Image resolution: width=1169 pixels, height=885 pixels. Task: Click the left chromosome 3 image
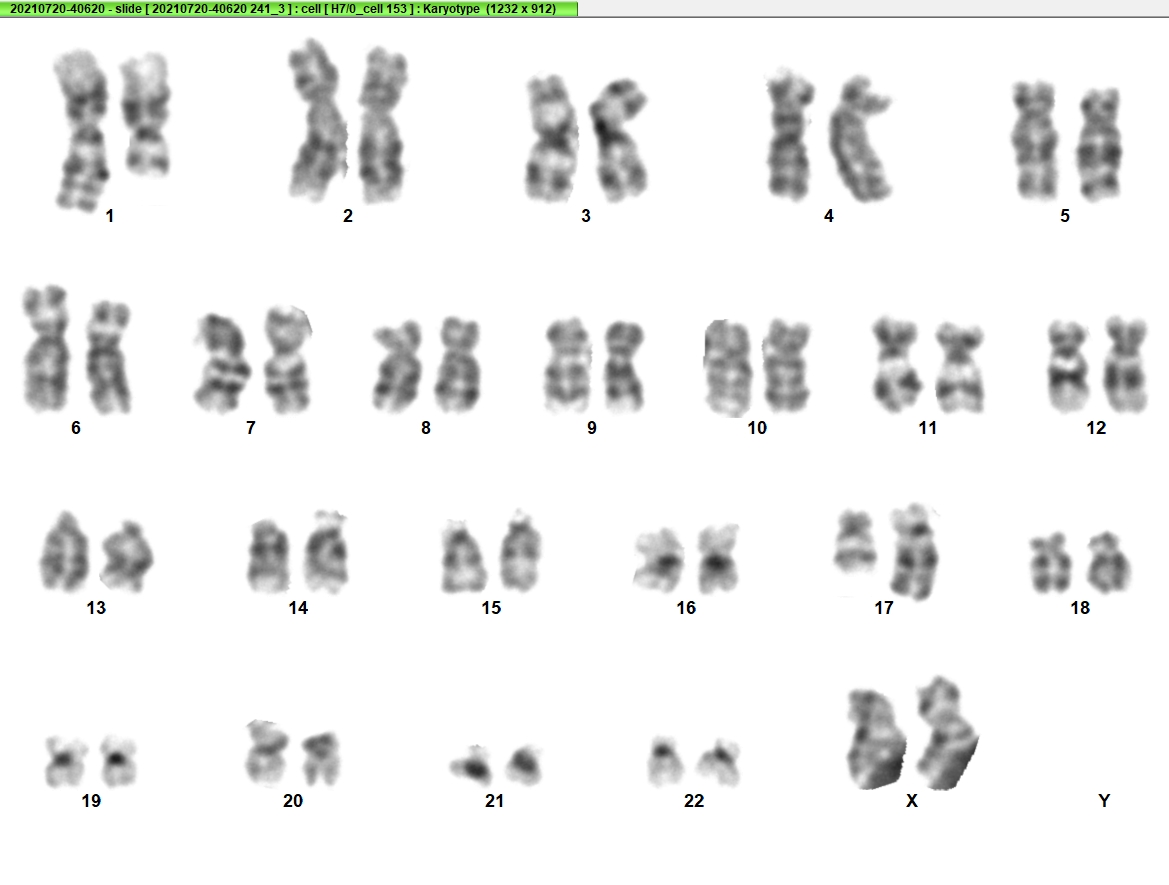552,139
